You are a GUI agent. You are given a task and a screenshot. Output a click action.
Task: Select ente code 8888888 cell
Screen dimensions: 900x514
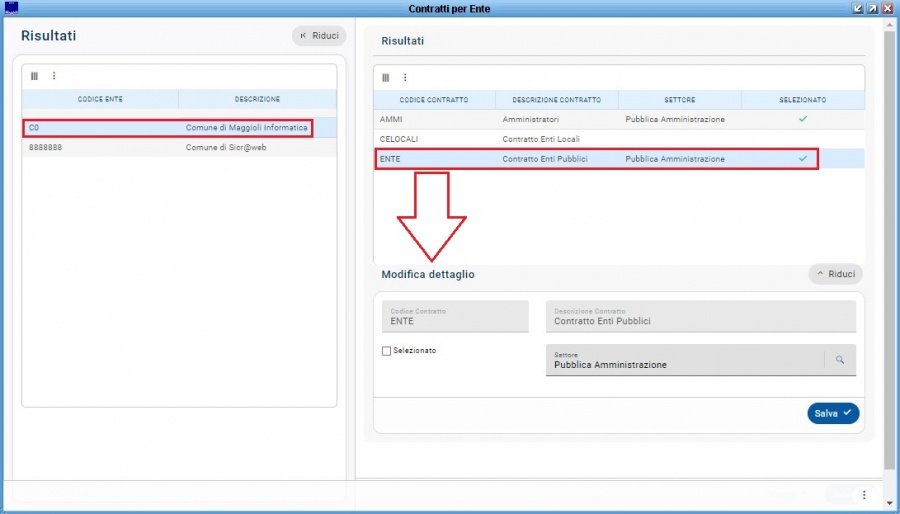click(45, 147)
